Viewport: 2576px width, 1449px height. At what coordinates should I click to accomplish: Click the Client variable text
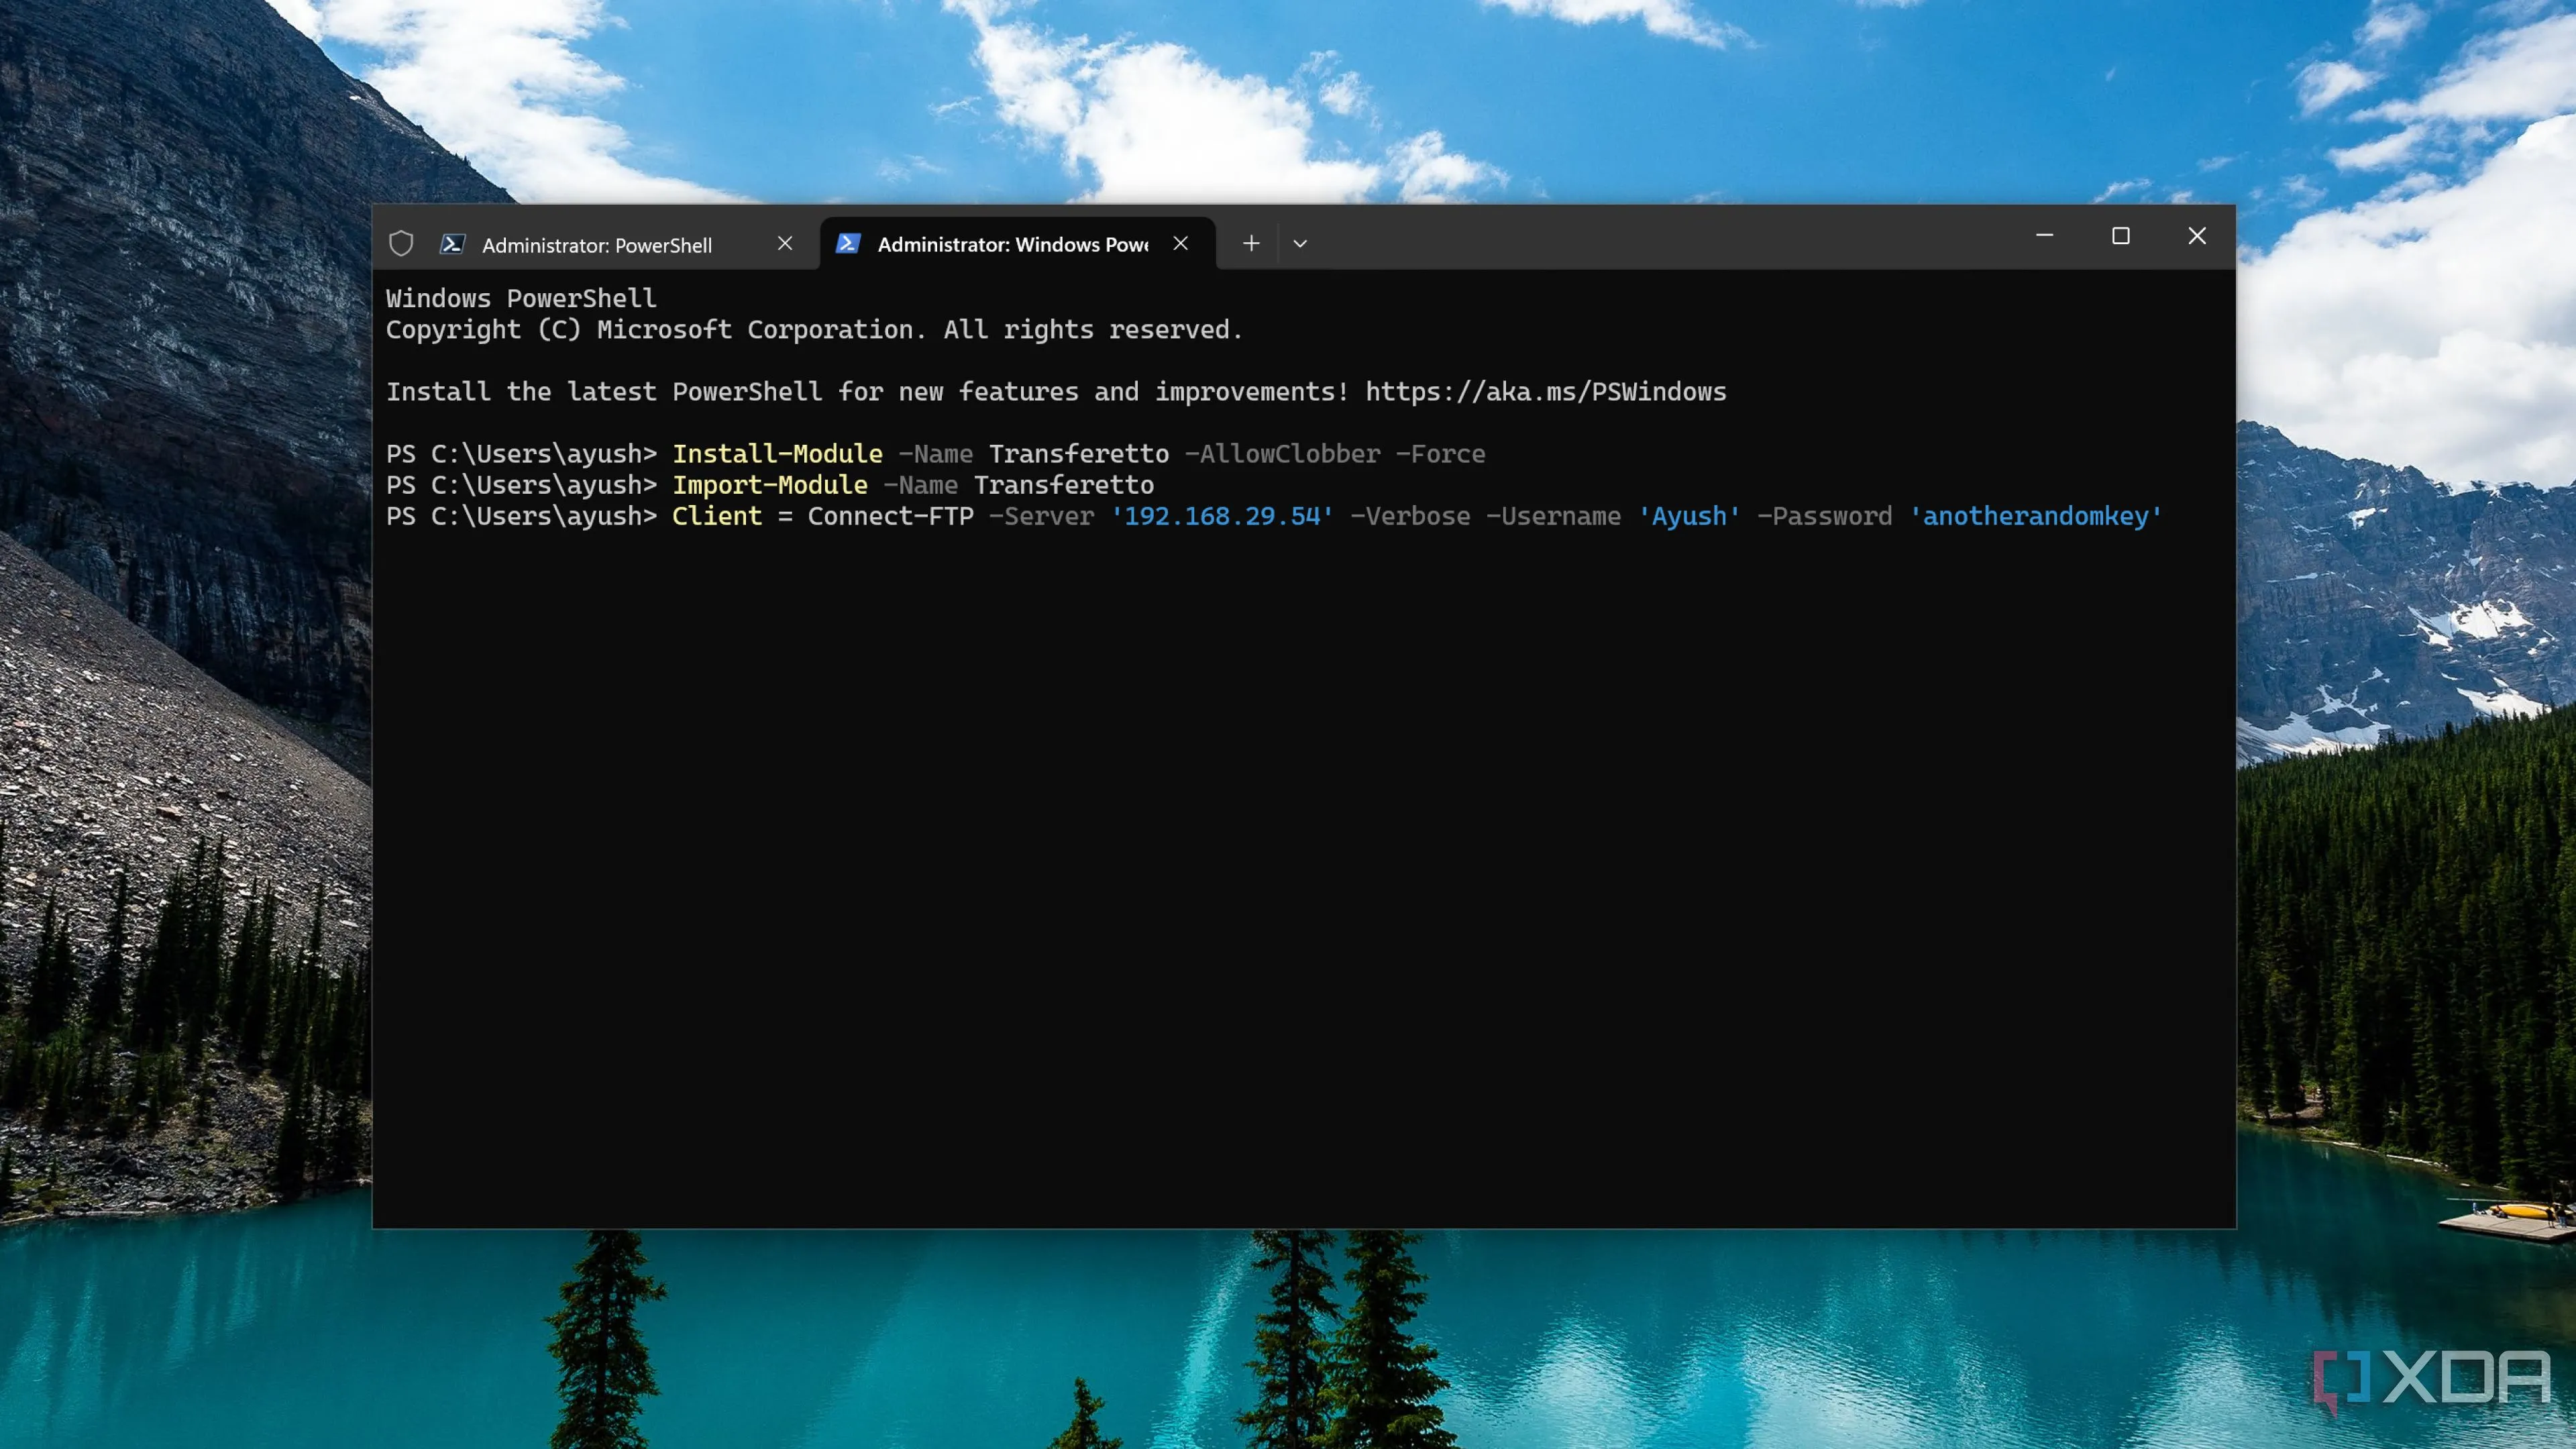click(717, 516)
